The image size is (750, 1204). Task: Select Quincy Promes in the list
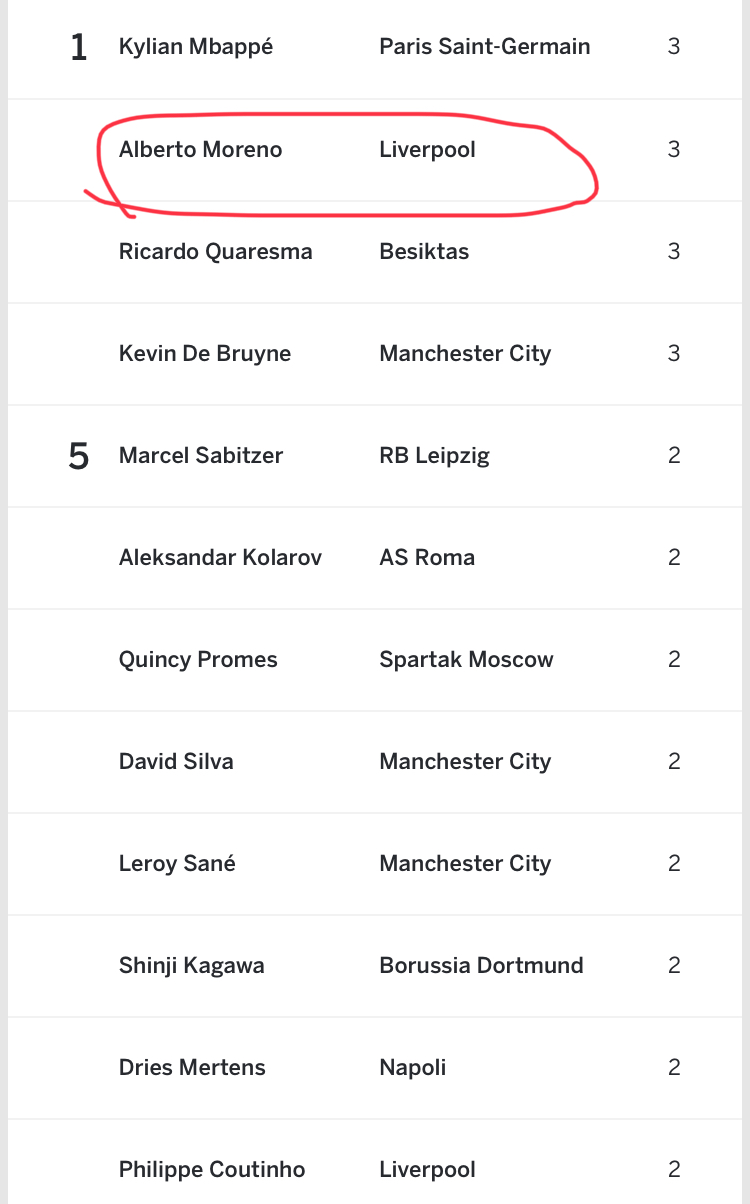point(198,660)
